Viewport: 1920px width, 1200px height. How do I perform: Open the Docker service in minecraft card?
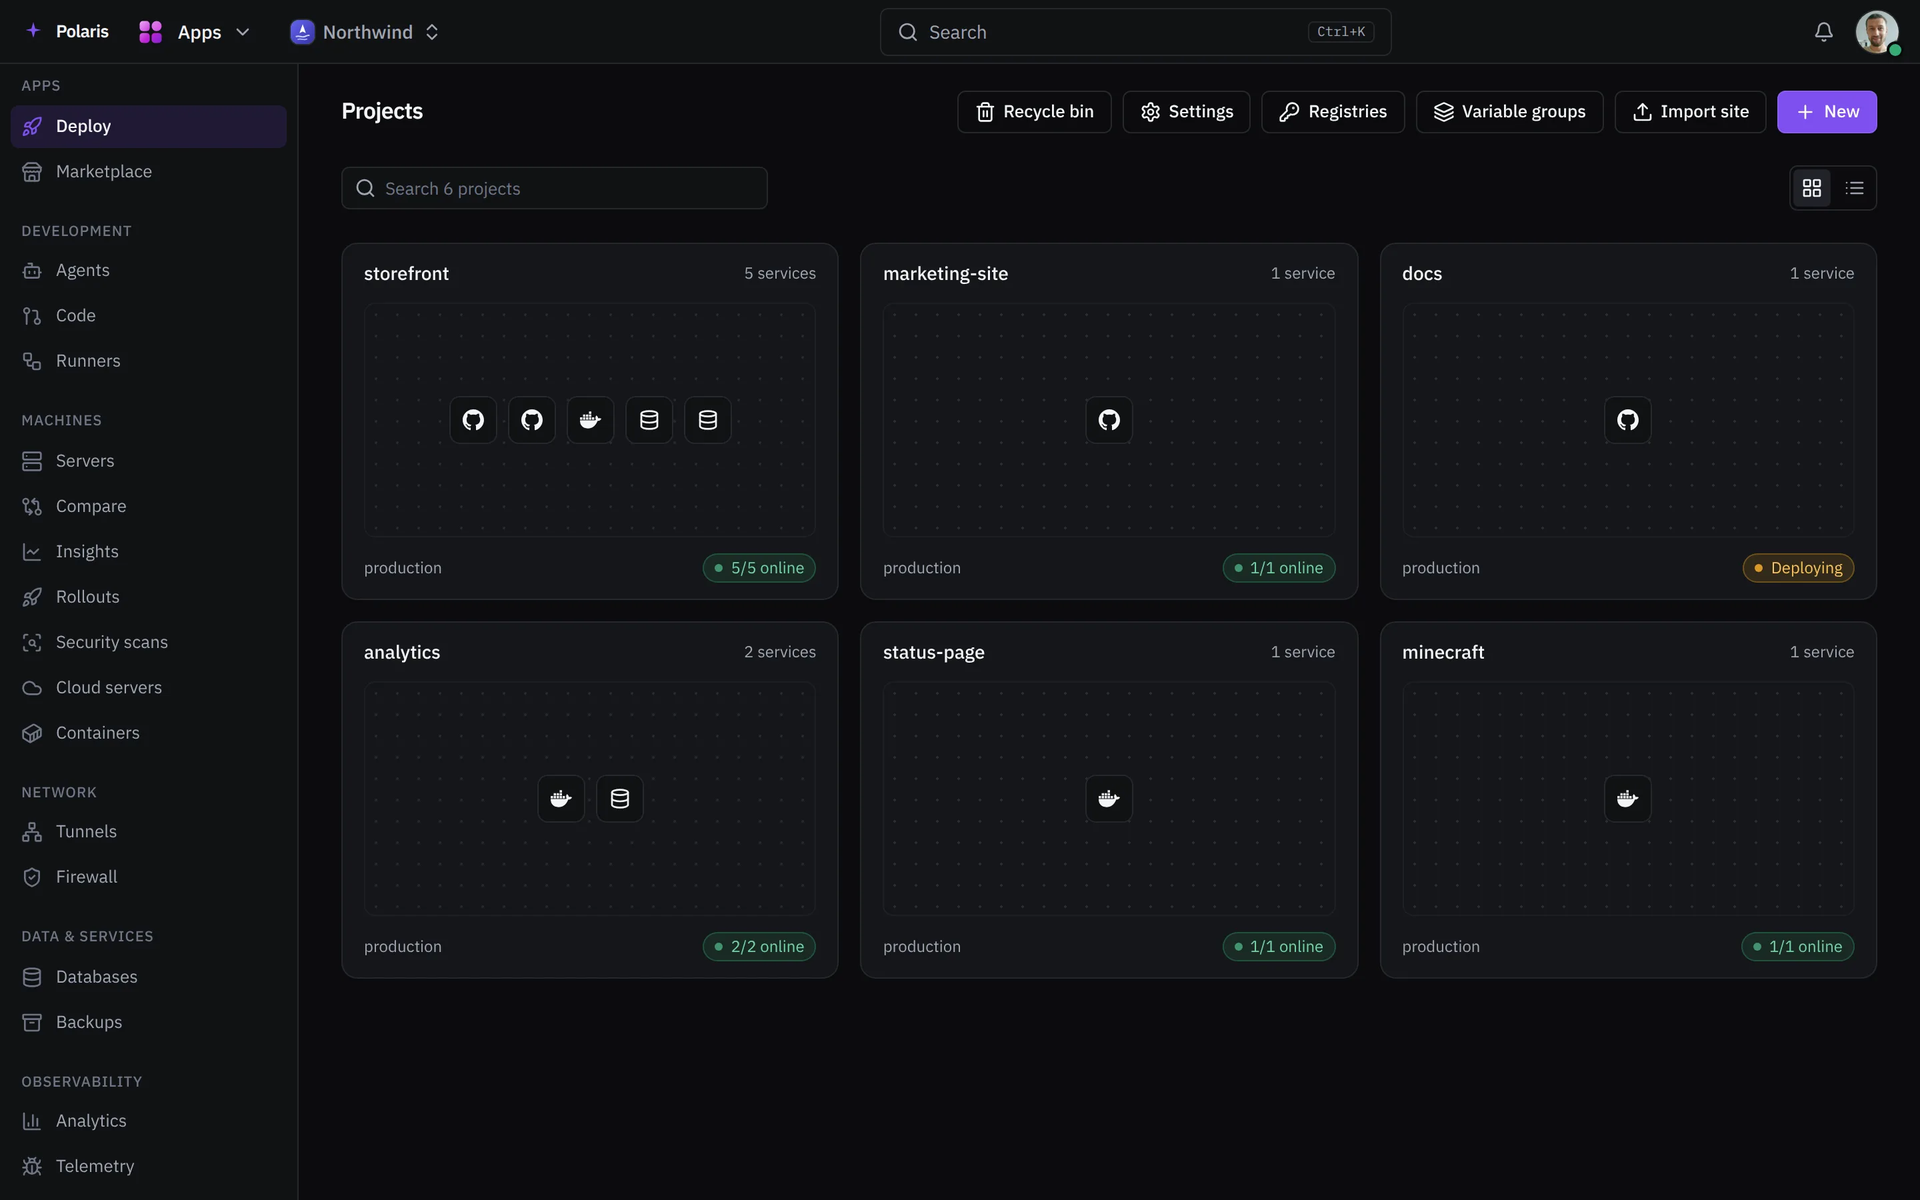click(1628, 799)
